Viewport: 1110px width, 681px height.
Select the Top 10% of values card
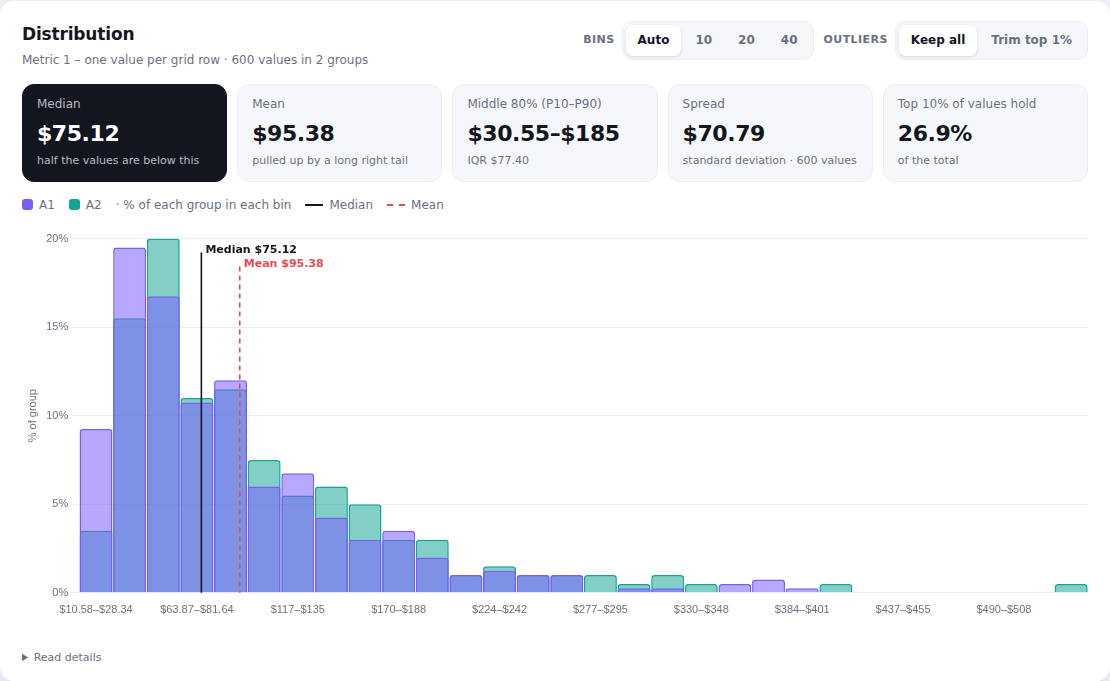[x=985, y=133]
